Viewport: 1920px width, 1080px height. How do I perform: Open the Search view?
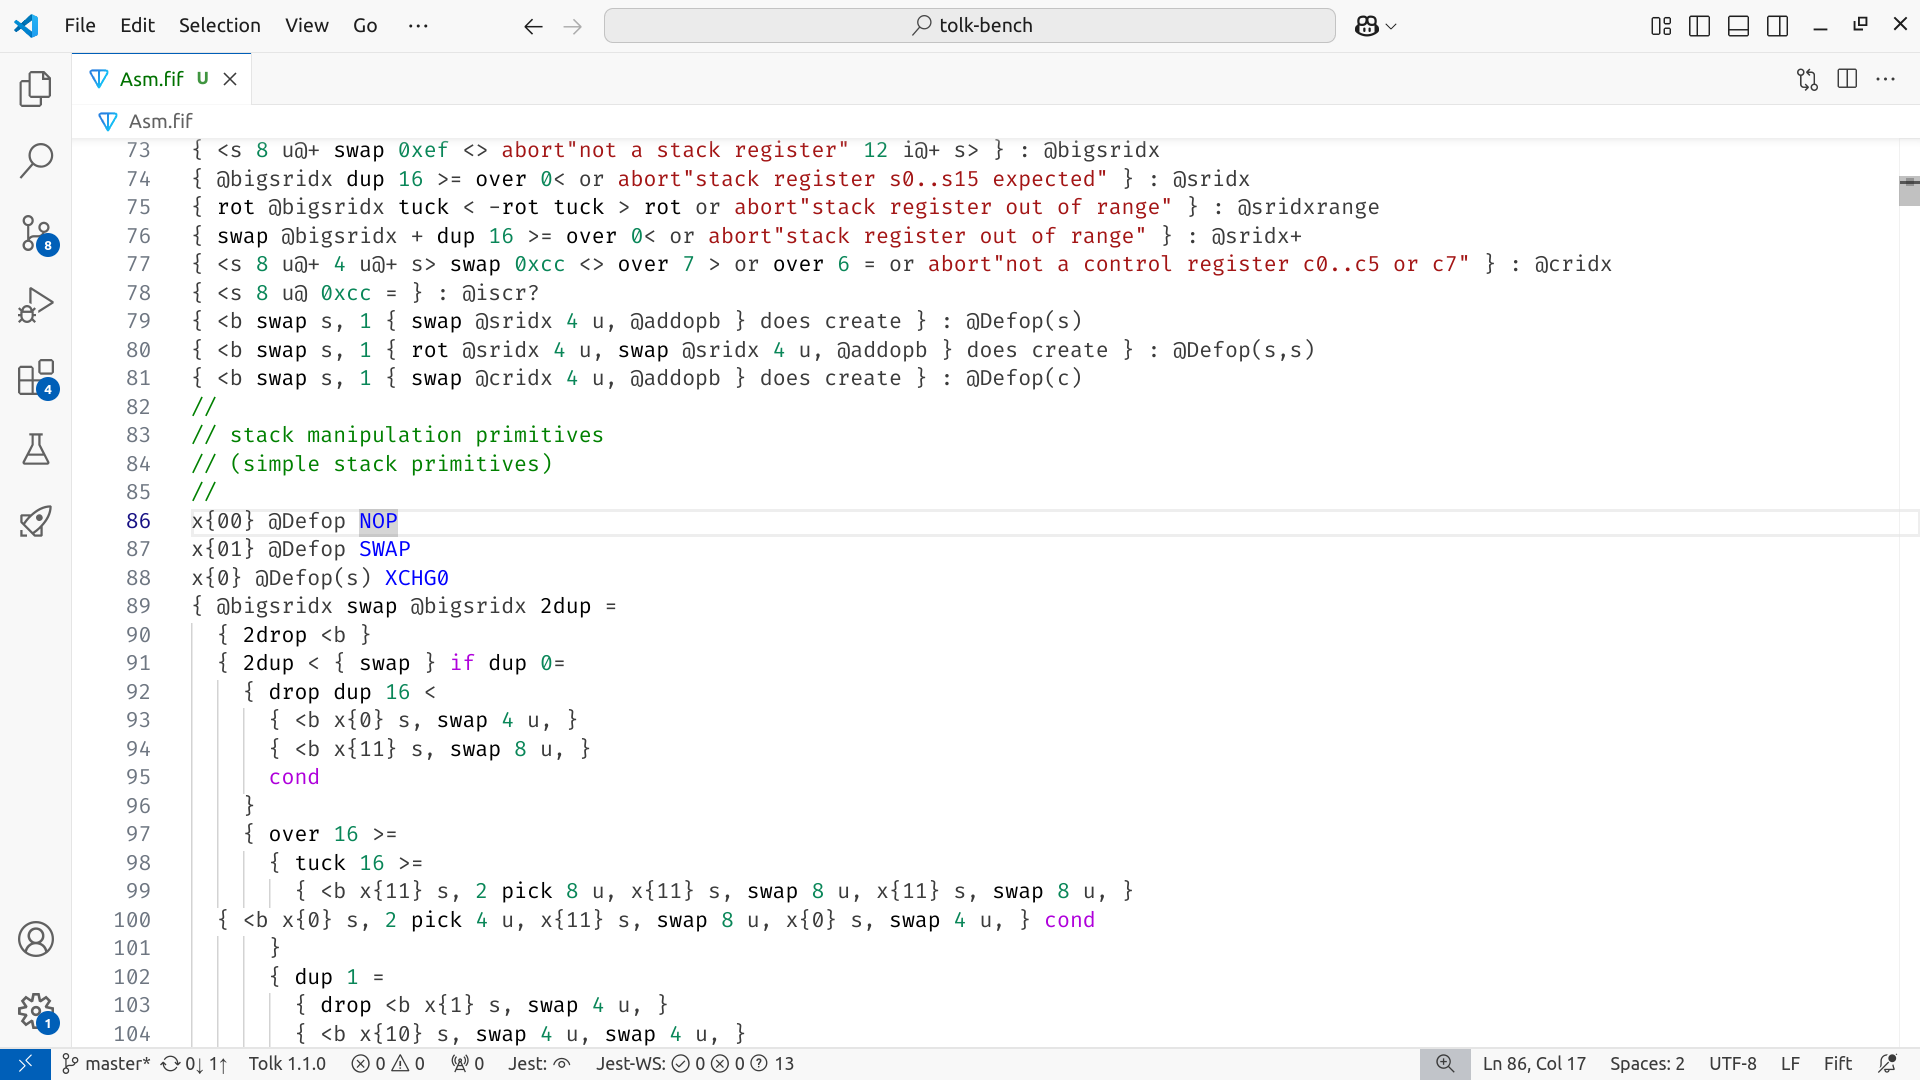coord(36,161)
